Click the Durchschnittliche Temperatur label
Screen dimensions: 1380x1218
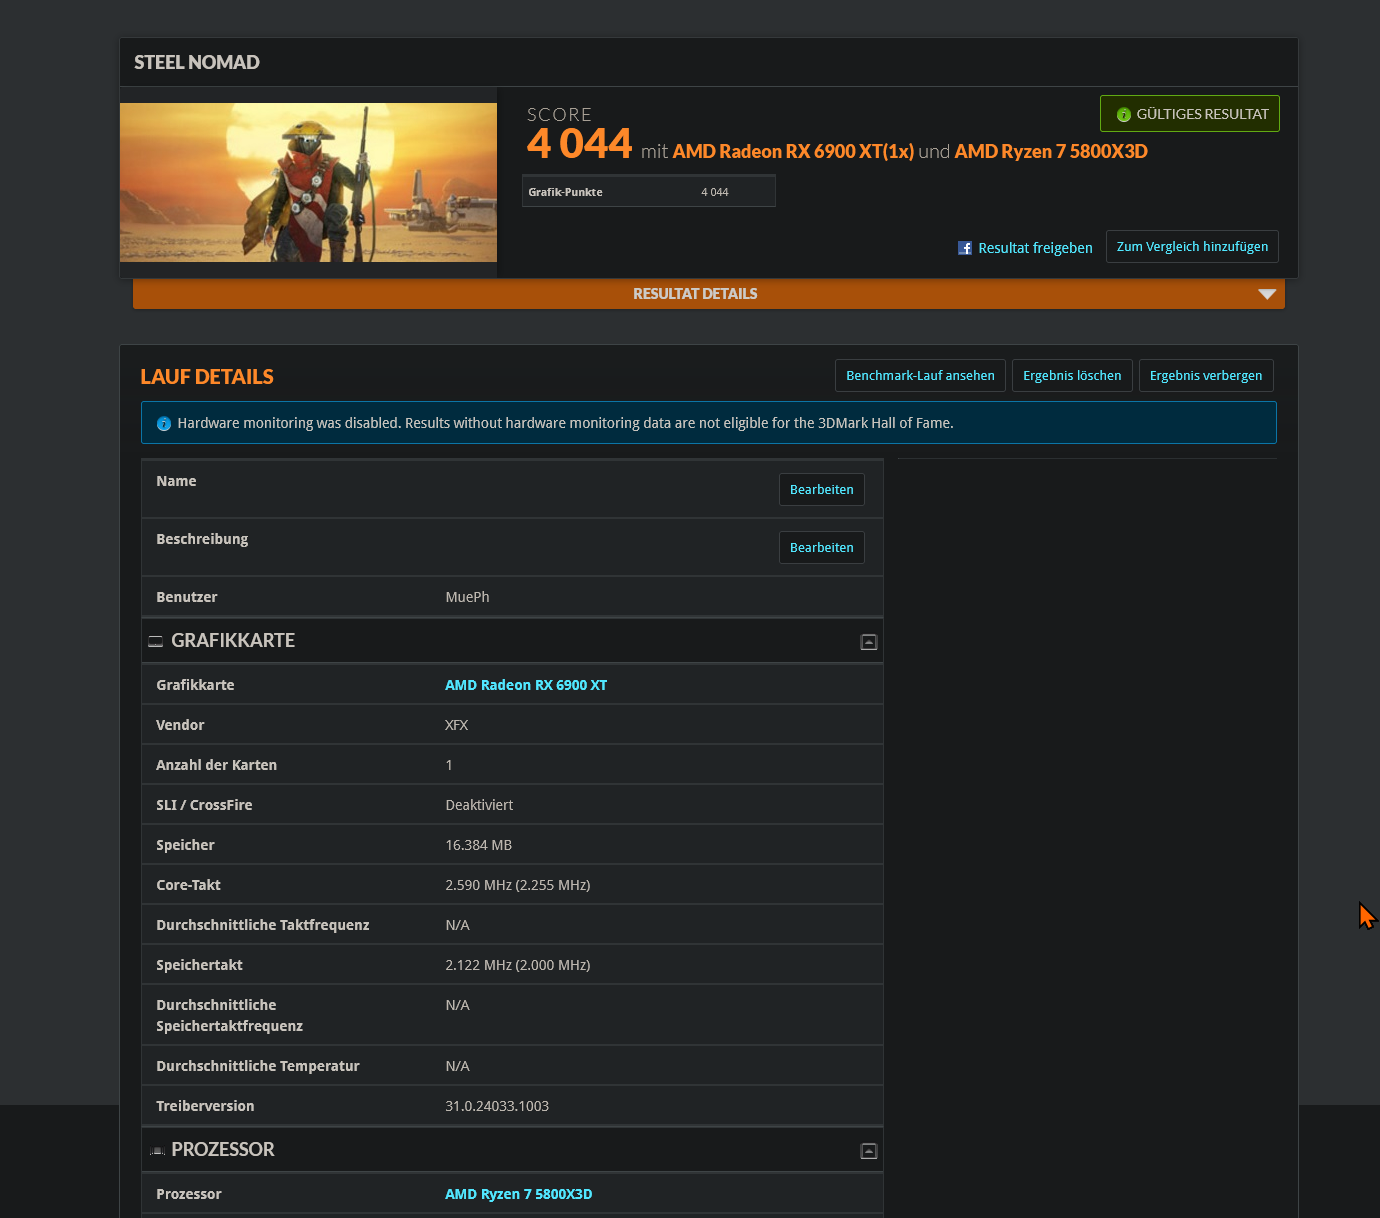click(x=258, y=1066)
